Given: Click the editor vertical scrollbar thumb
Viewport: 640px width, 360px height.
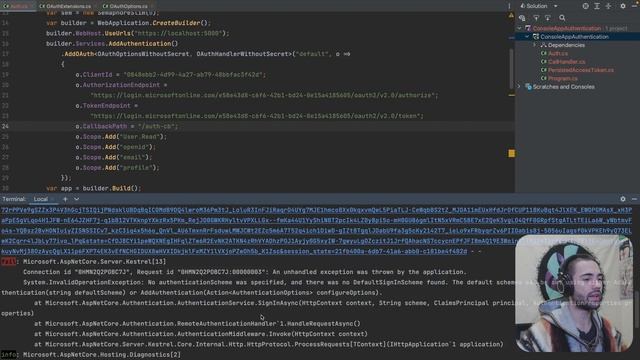Looking at the screenshot, I should tap(511, 69).
